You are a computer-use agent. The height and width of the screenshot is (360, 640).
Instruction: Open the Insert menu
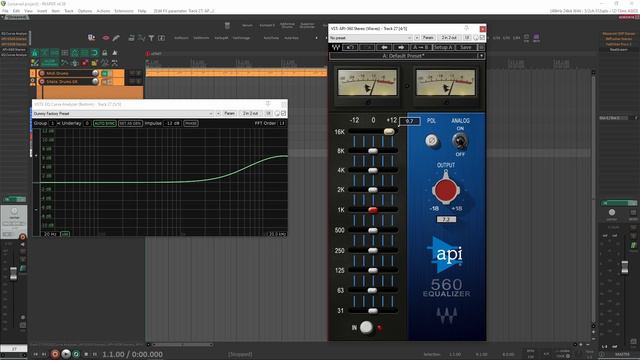(42, 11)
